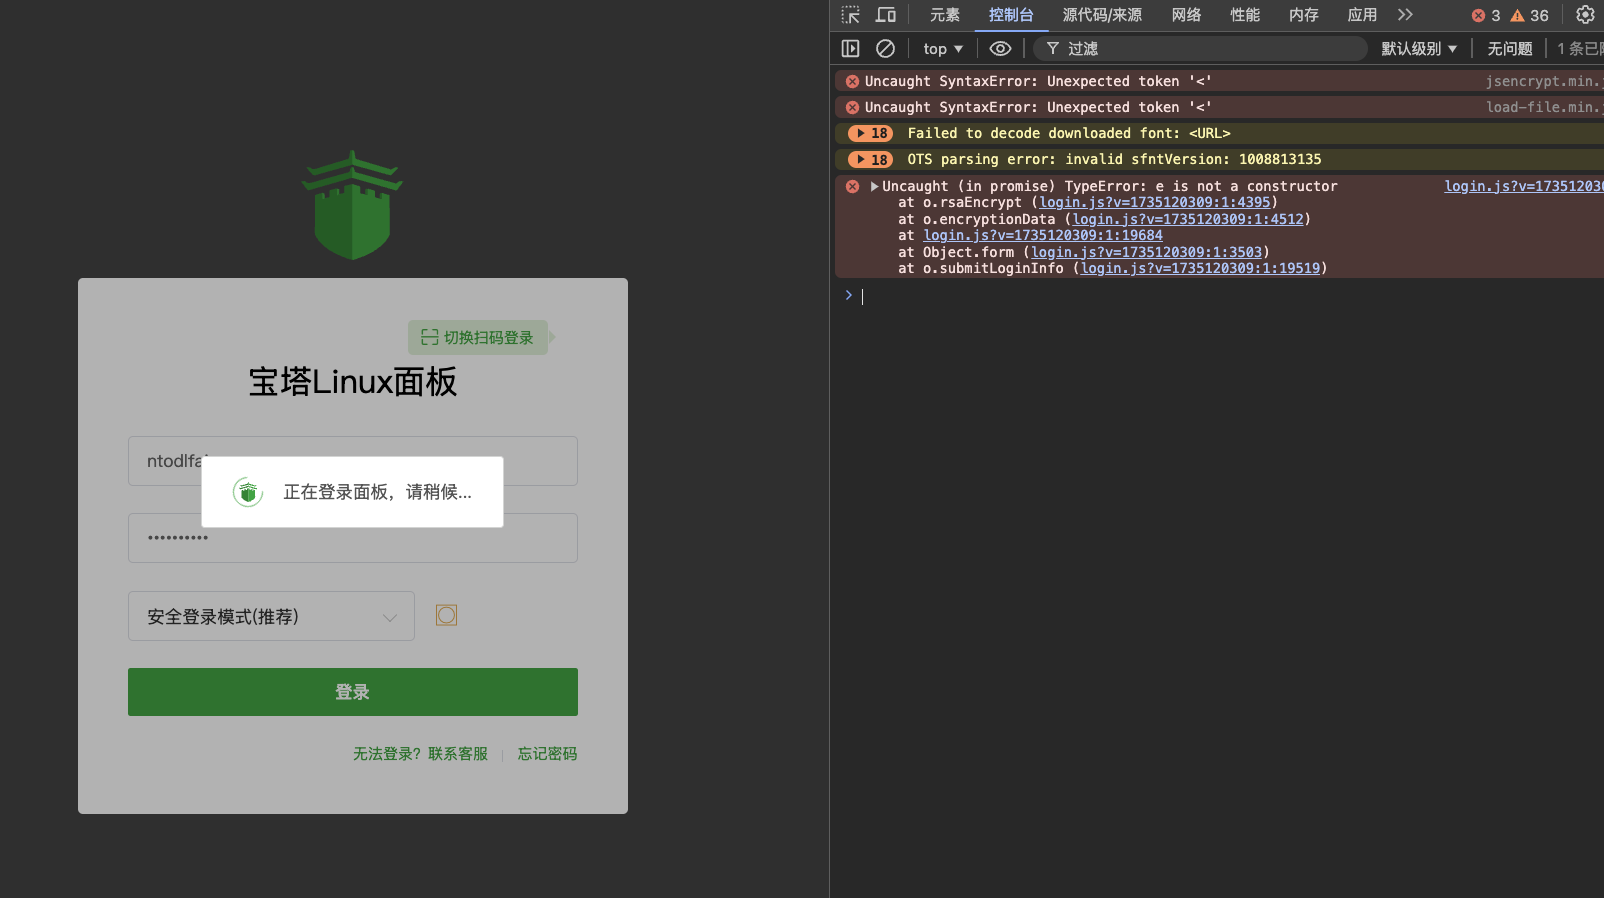The image size is (1604, 898).
Task: Open the 默认级别 log level dropdown
Action: point(1419,48)
